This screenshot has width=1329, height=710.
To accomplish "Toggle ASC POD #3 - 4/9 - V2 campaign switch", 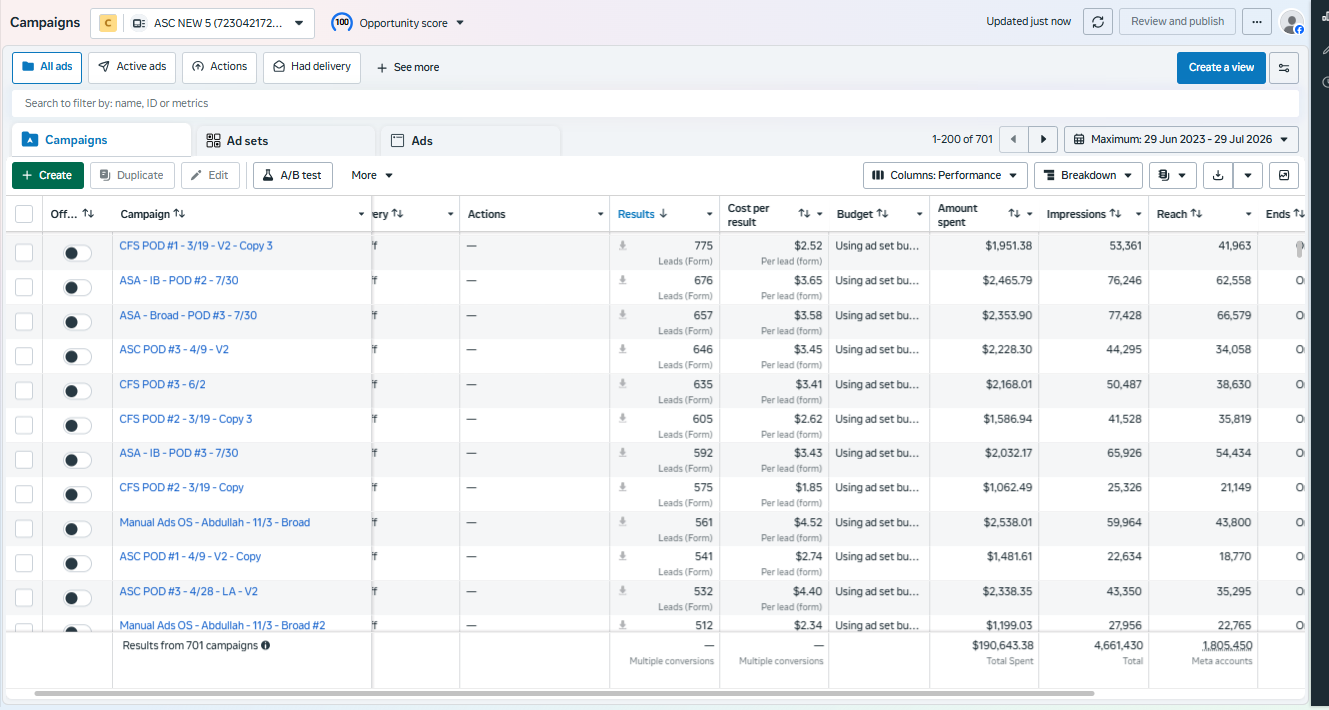I will (x=77, y=357).
